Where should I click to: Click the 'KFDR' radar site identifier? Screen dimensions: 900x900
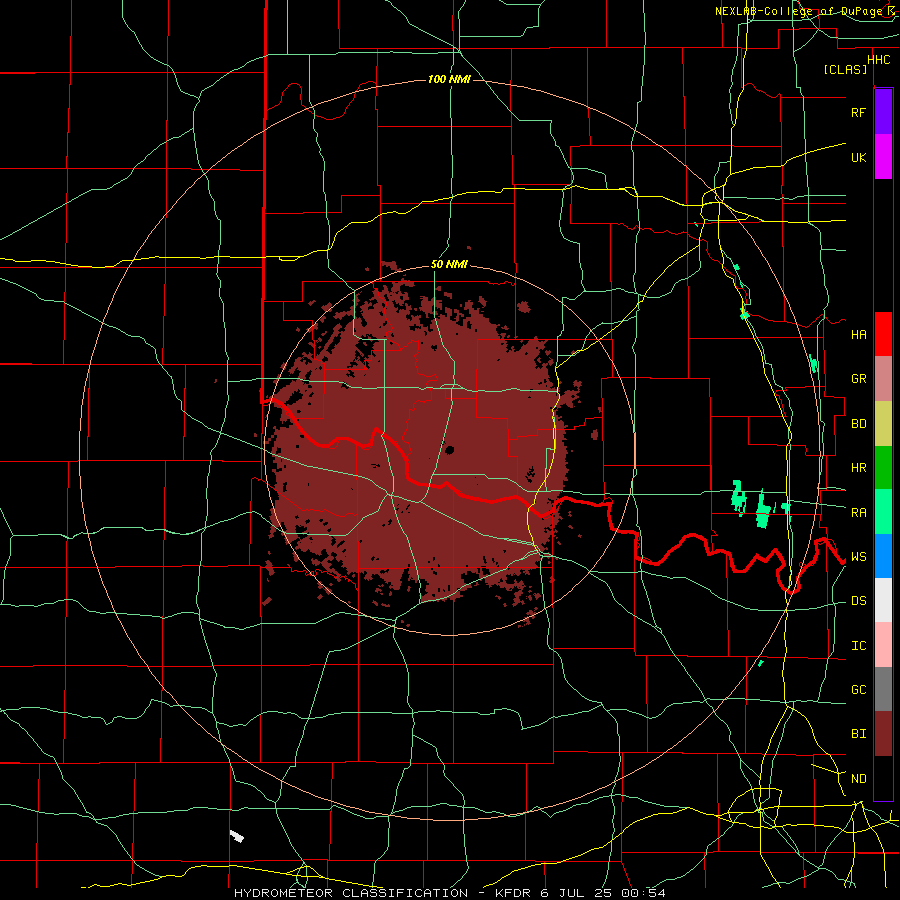[x=514, y=893]
